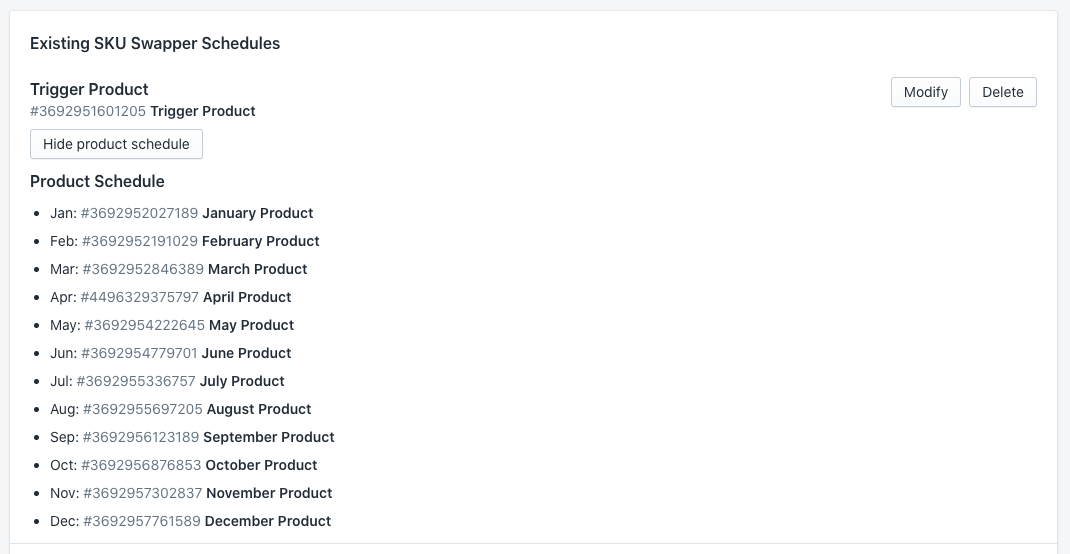Select the April Product entry
The image size is (1070, 554).
247,297
